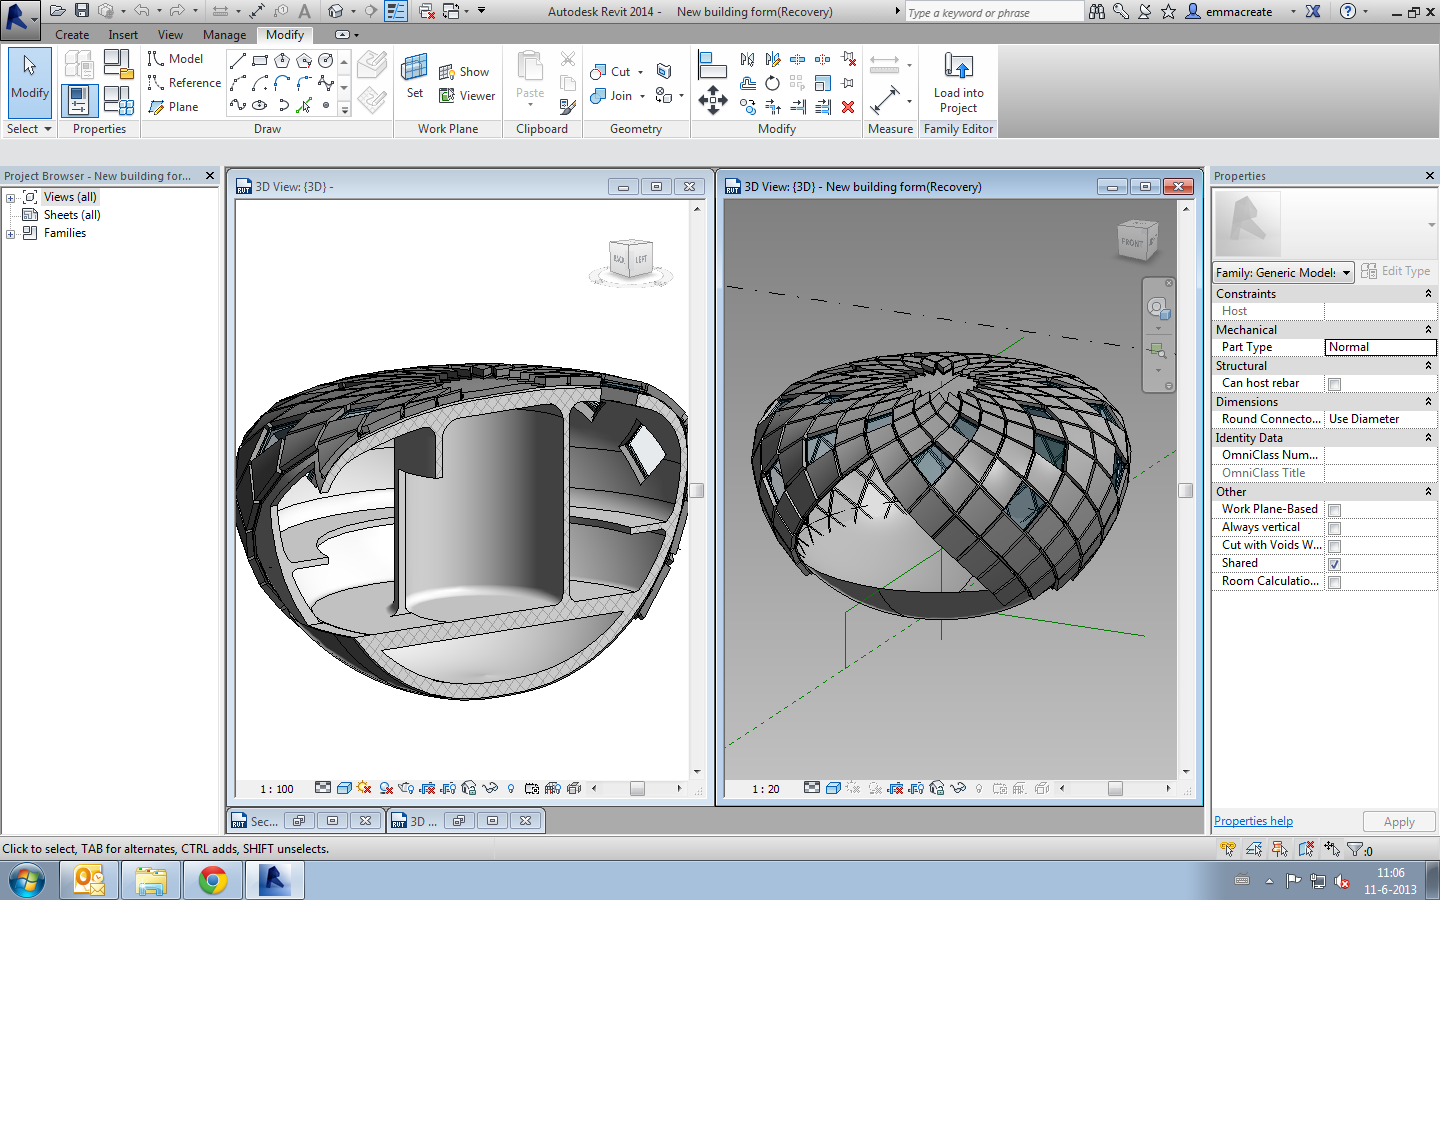This screenshot has height=1148, width=1440.
Task: Click the red Delete icon
Action: click(x=848, y=107)
